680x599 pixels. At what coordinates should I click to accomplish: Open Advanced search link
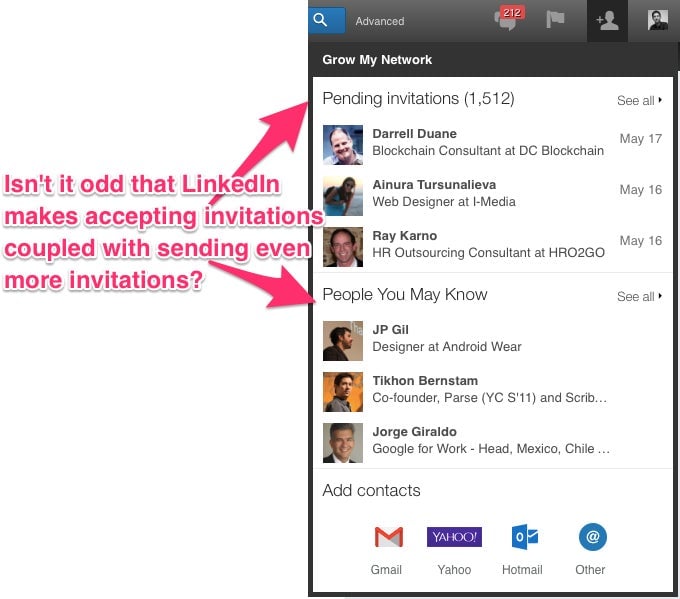pyautogui.click(x=379, y=21)
